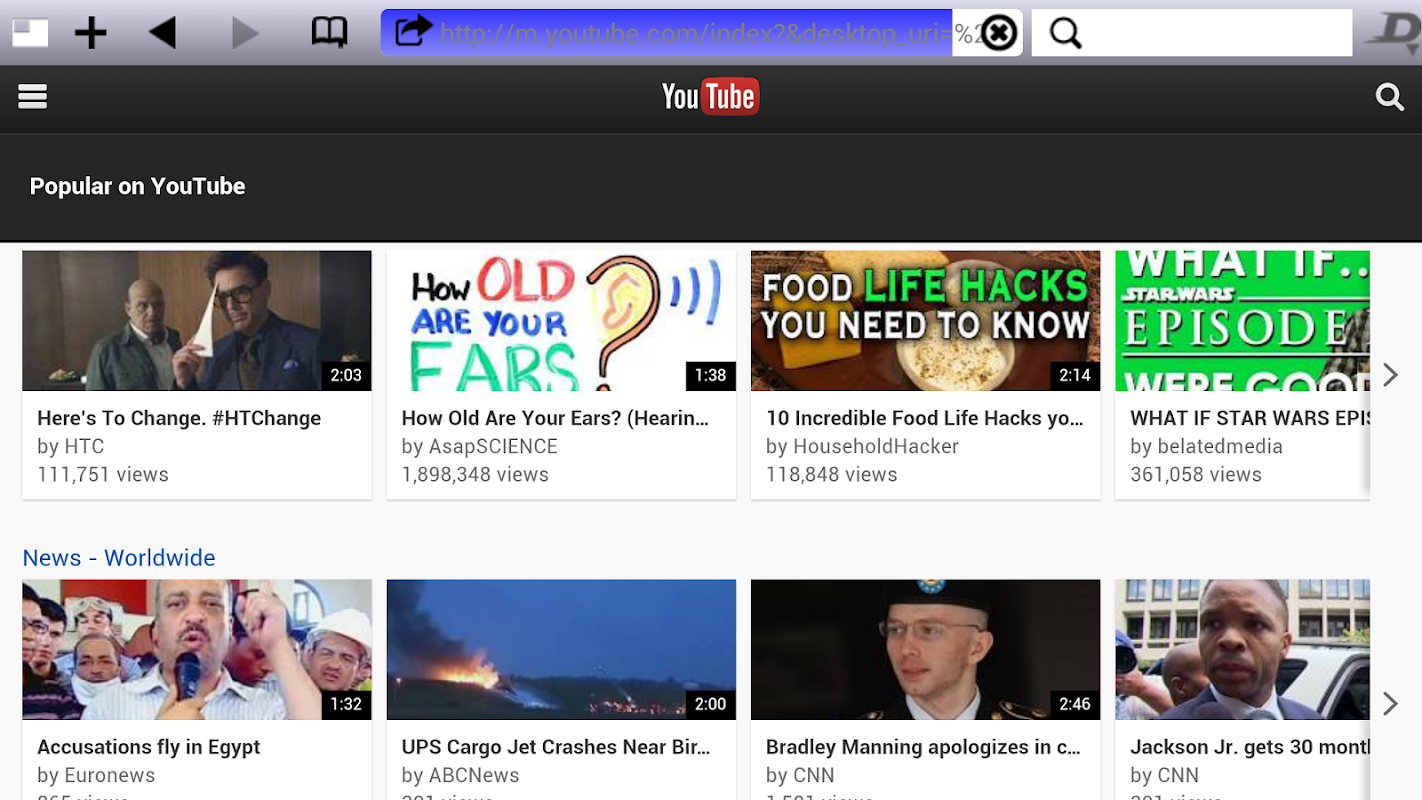The height and width of the screenshot is (800, 1422).
Task: Add a new tab with plus icon
Action: 91,33
